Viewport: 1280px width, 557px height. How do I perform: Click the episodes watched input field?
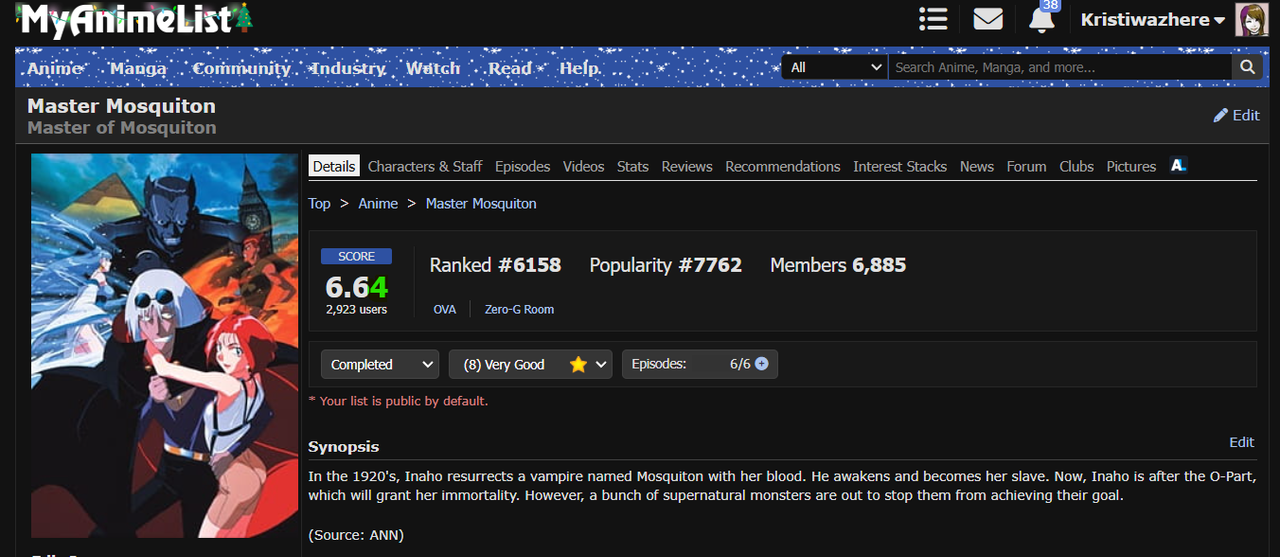(x=714, y=364)
